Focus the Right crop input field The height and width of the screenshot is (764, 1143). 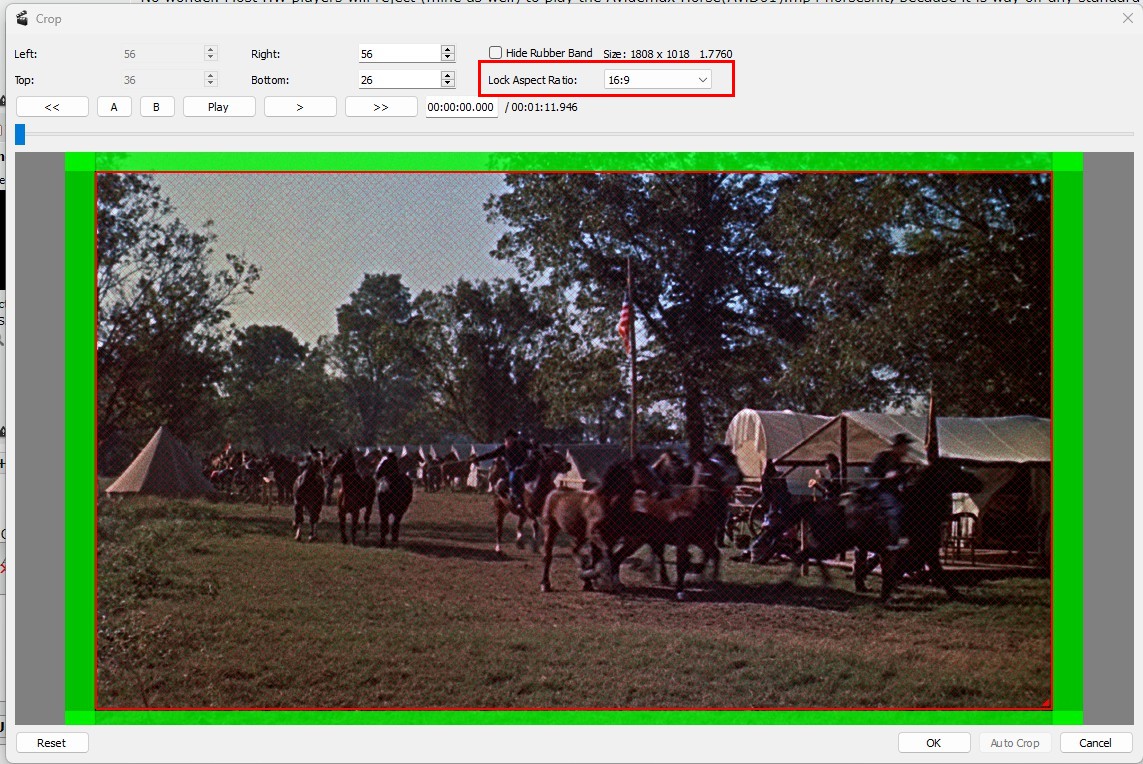pos(399,53)
